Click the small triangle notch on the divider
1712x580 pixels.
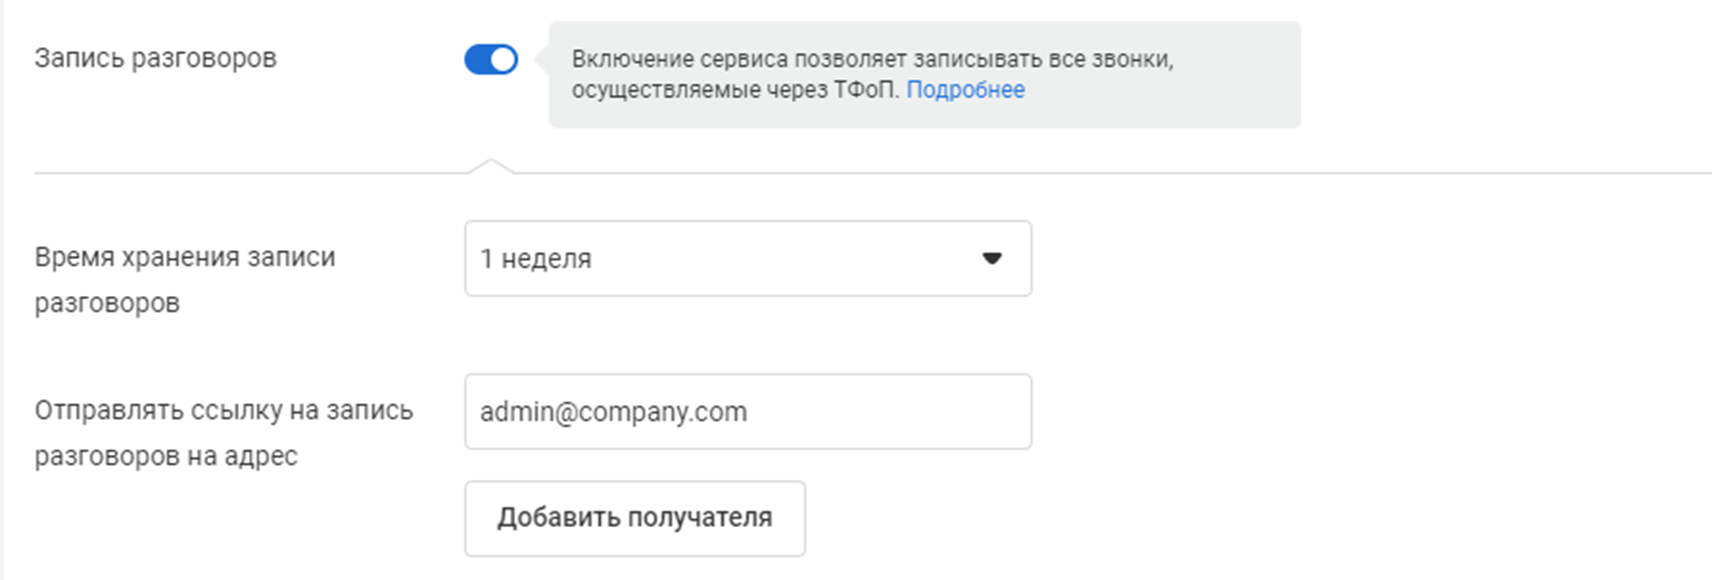491,166
